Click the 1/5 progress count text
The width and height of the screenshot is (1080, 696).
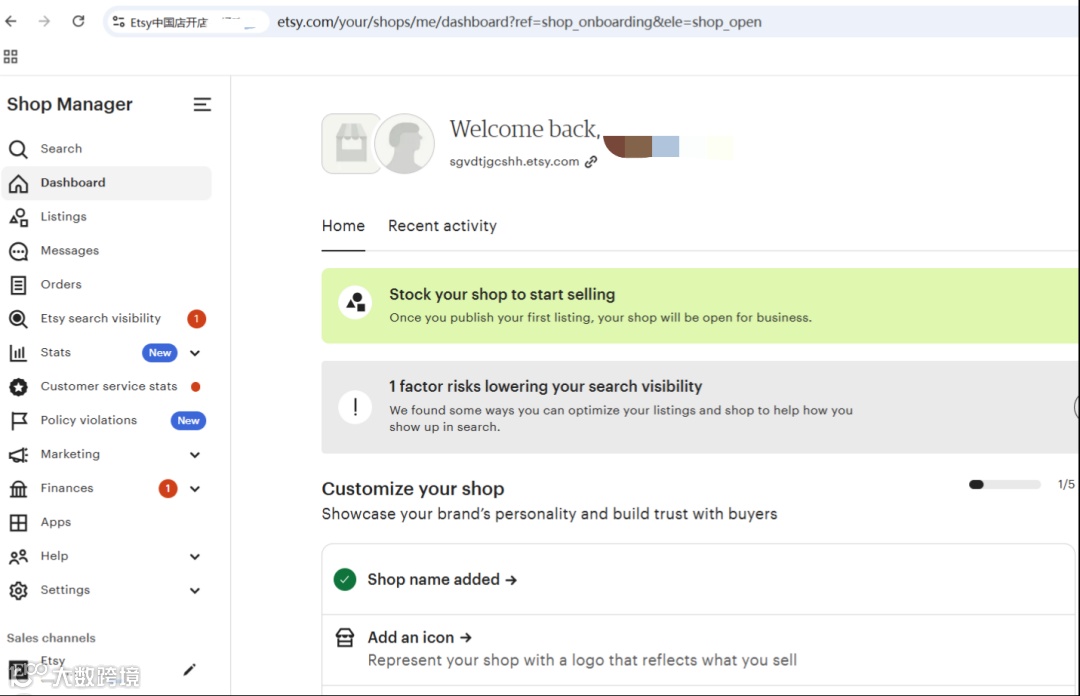(x=1066, y=484)
